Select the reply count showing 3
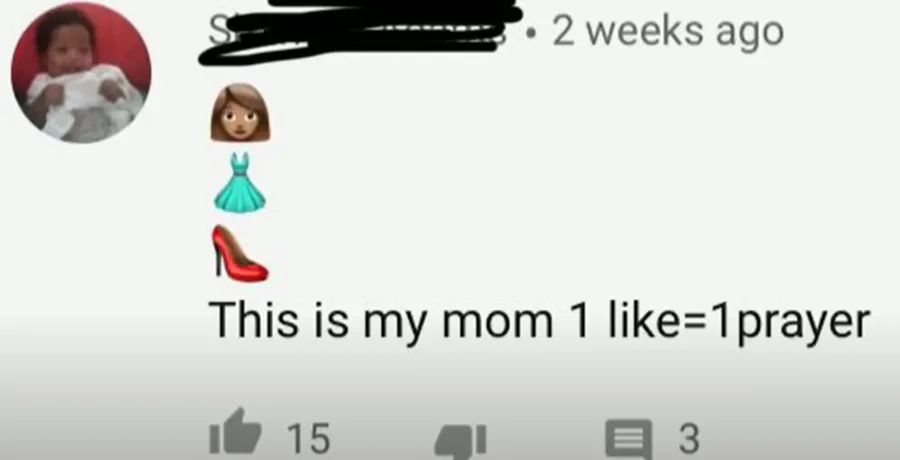 tap(689, 439)
